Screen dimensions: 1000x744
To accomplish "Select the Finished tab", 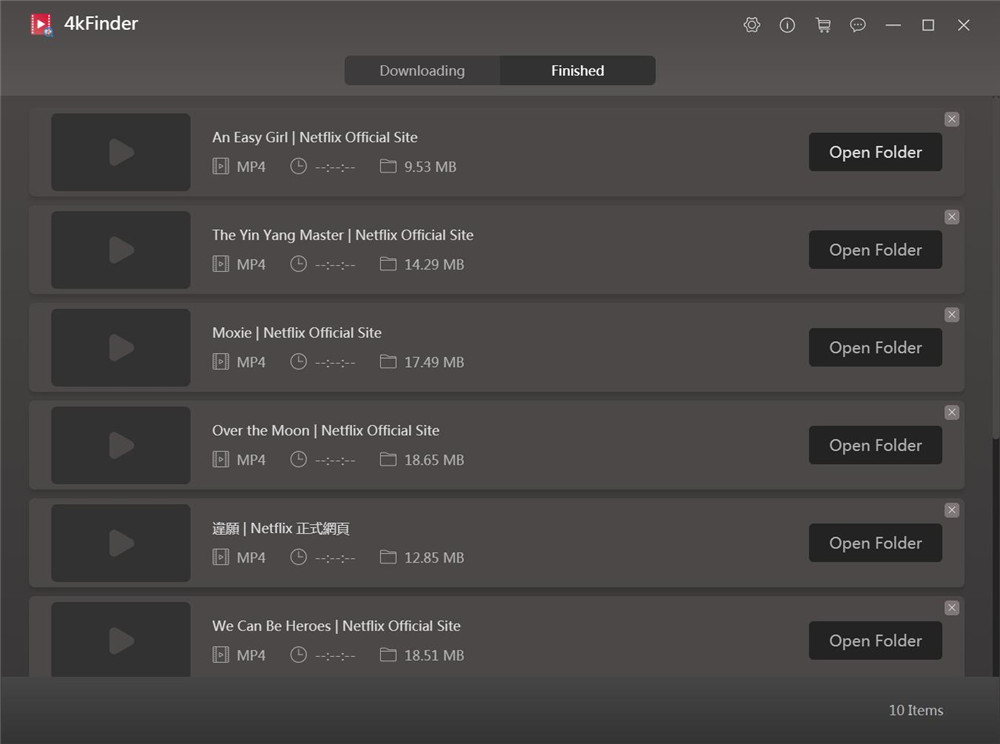I will coord(577,70).
